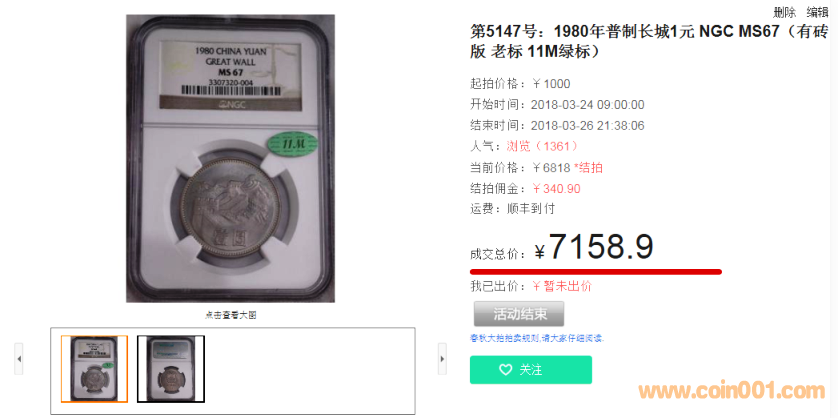838x418 pixels.
Task: Click the heart icon on 关注 button
Action: [505, 370]
